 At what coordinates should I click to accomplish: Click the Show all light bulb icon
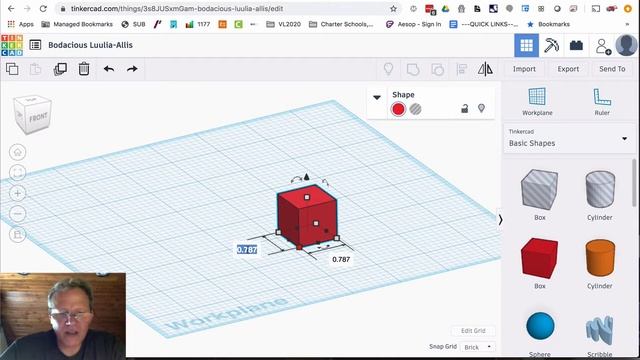pyautogui.click(x=388, y=69)
